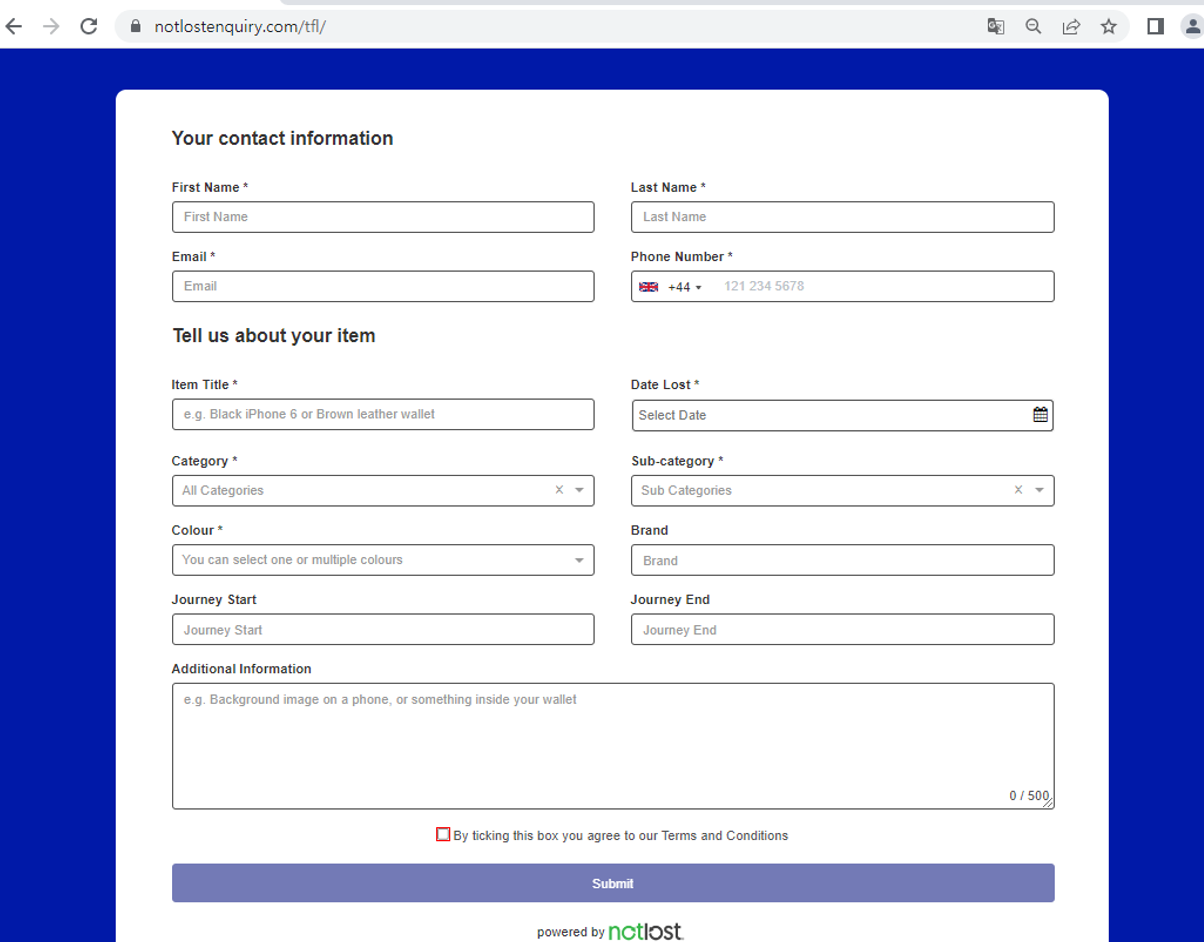Click the UK flag in Phone Number
This screenshot has height=942, width=1204.
[x=648, y=287]
